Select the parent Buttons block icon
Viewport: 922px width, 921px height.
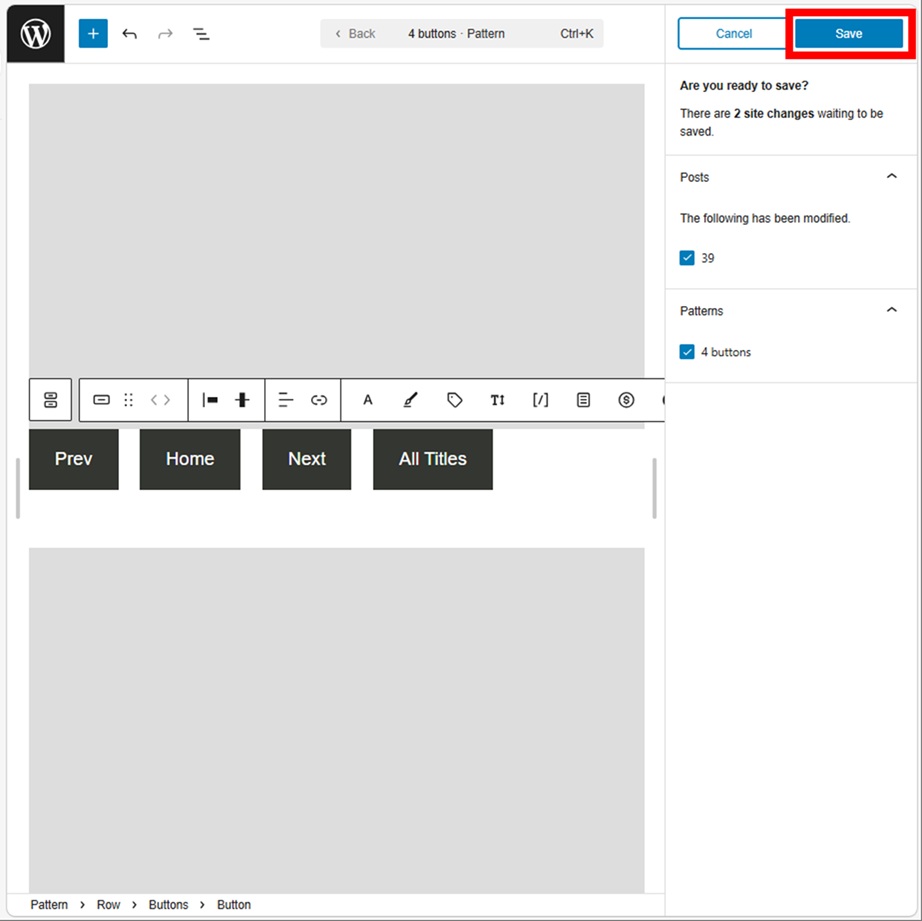pos(50,400)
